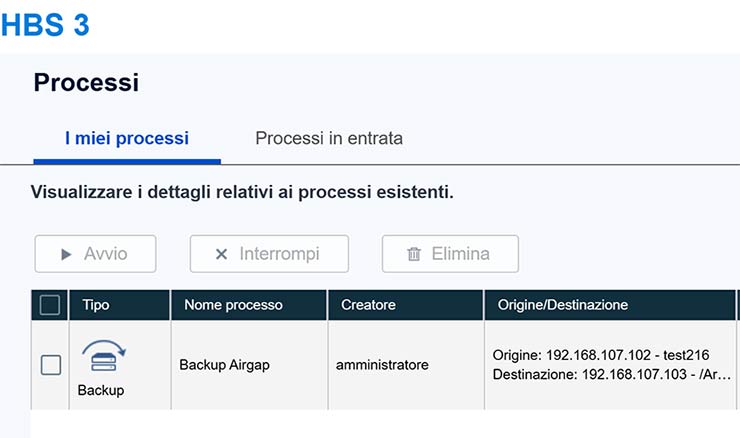Select the Backup Airgap process name
The width and height of the screenshot is (740, 438).
[224, 365]
